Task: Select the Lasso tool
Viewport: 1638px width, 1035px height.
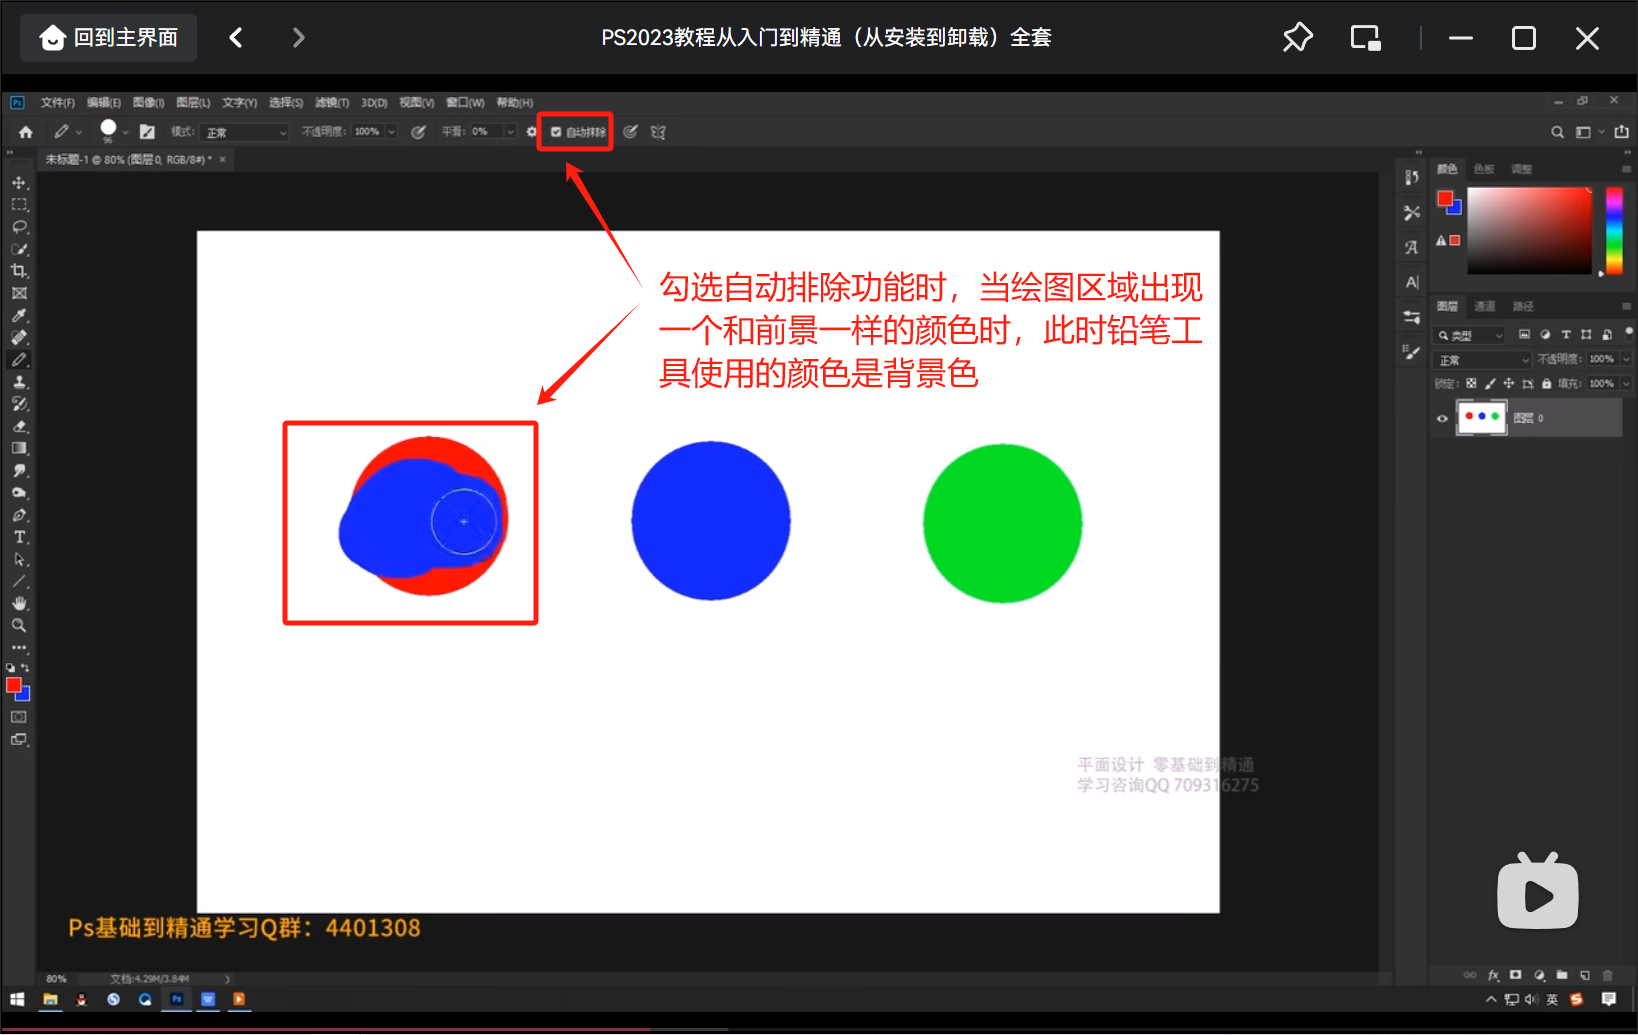Action: pyautogui.click(x=19, y=226)
